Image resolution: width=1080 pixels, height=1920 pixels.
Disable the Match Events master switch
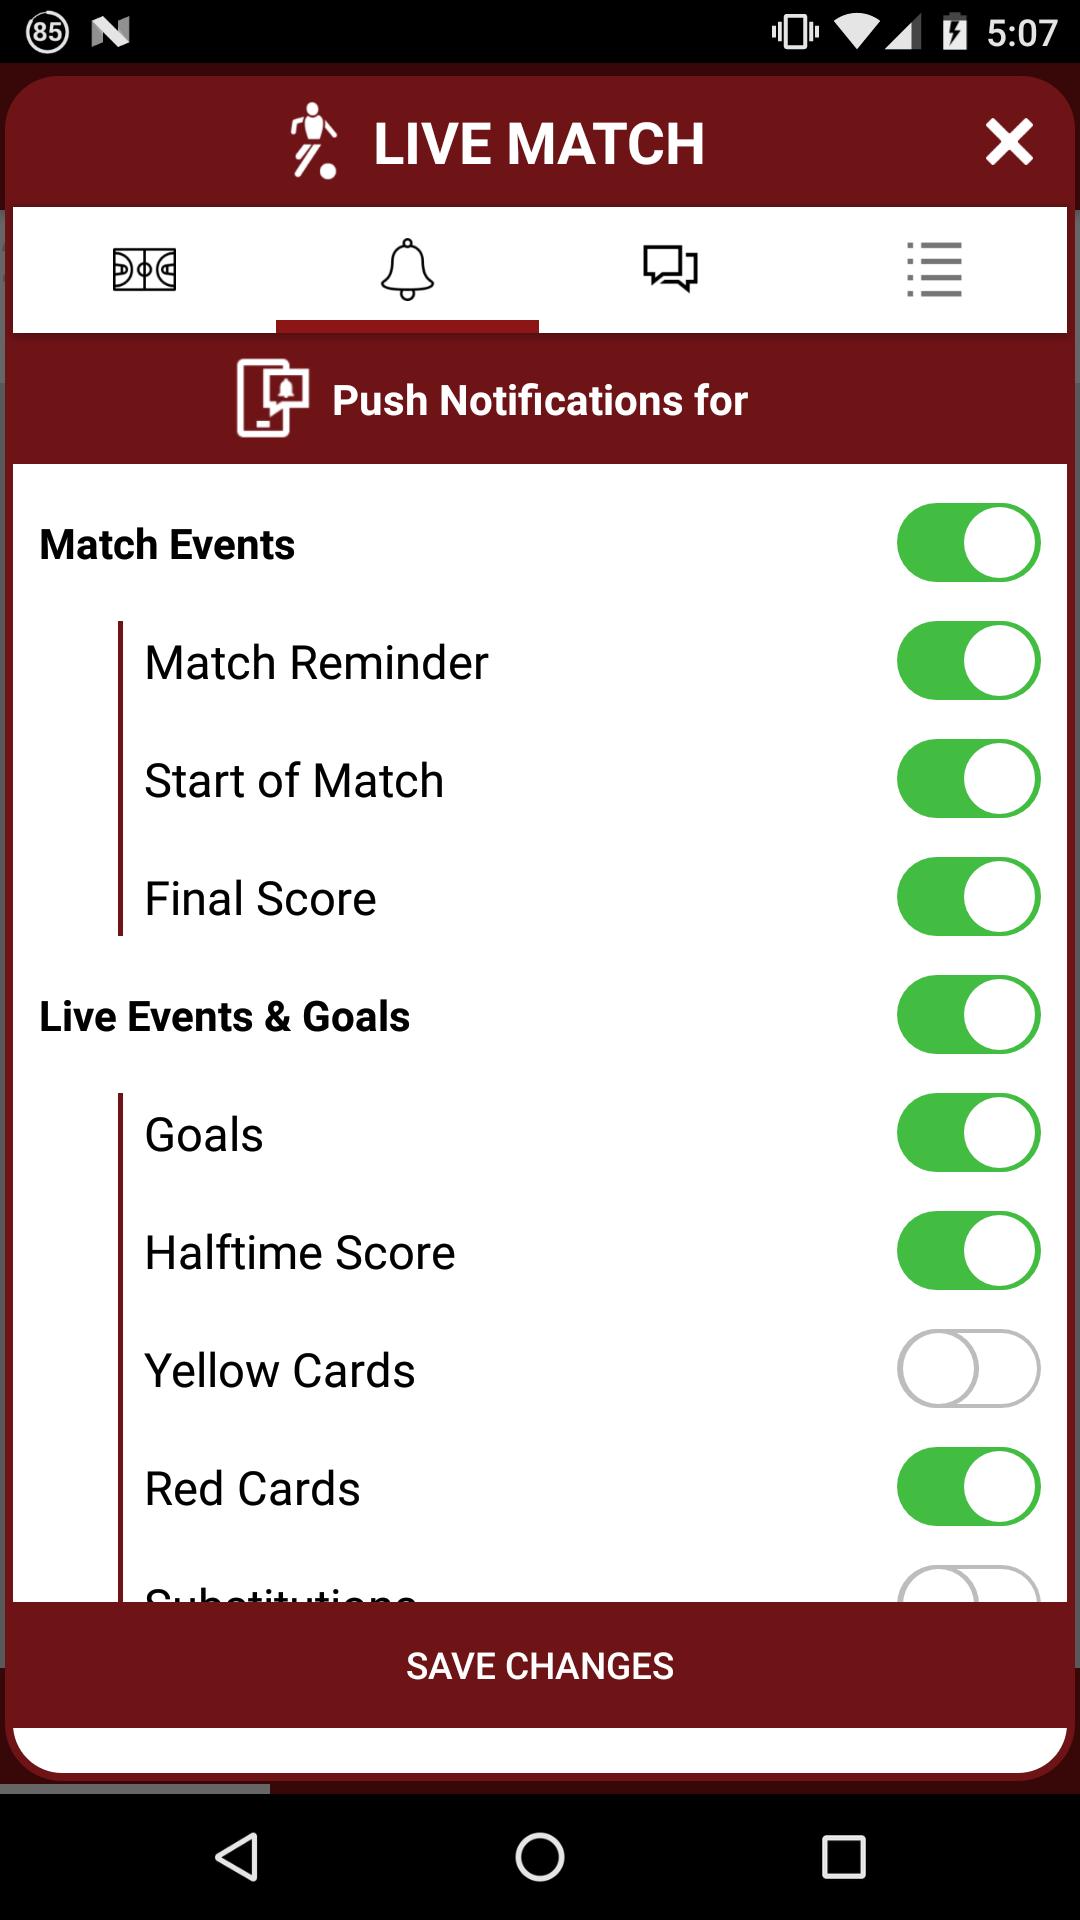tap(967, 541)
